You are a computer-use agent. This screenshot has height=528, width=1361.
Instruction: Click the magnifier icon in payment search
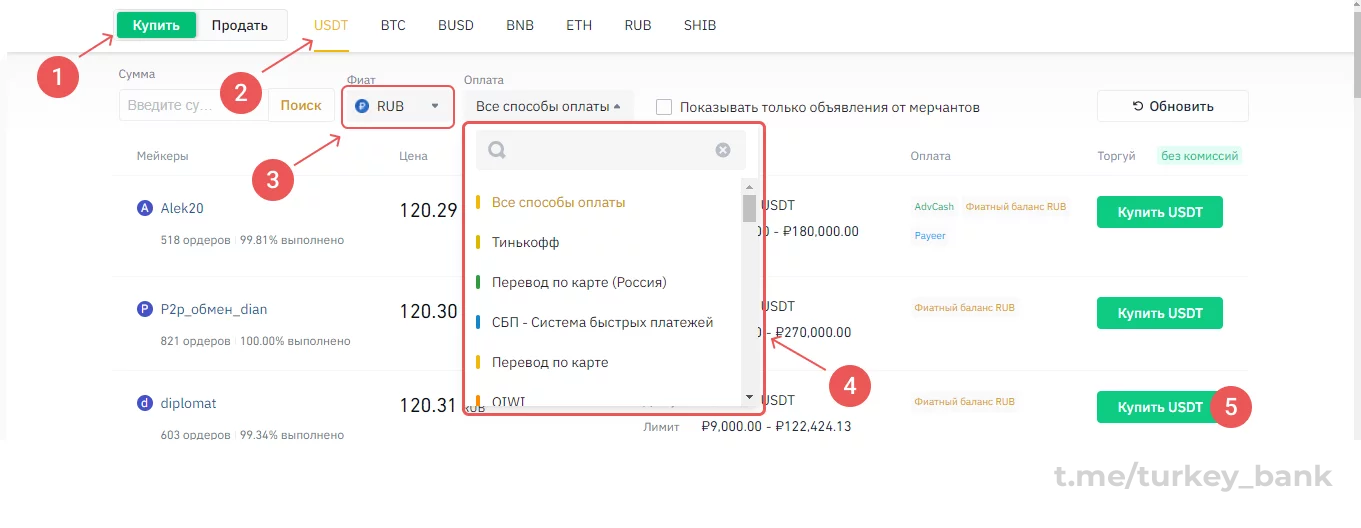[x=497, y=150]
